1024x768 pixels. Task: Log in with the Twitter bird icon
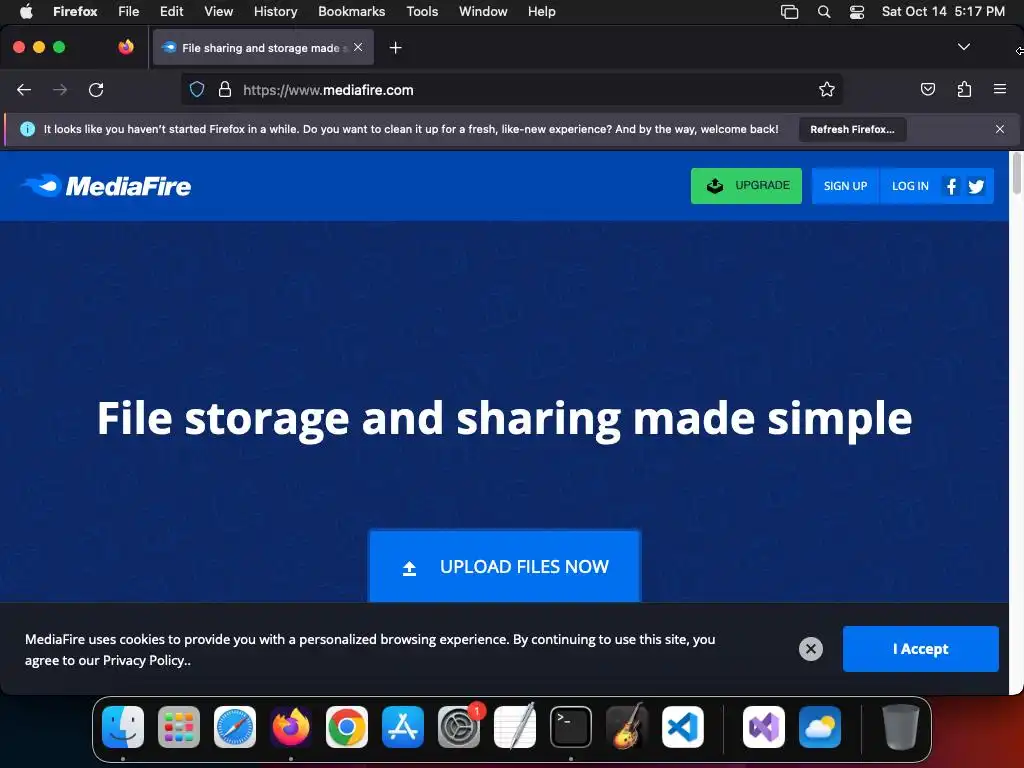(x=976, y=187)
